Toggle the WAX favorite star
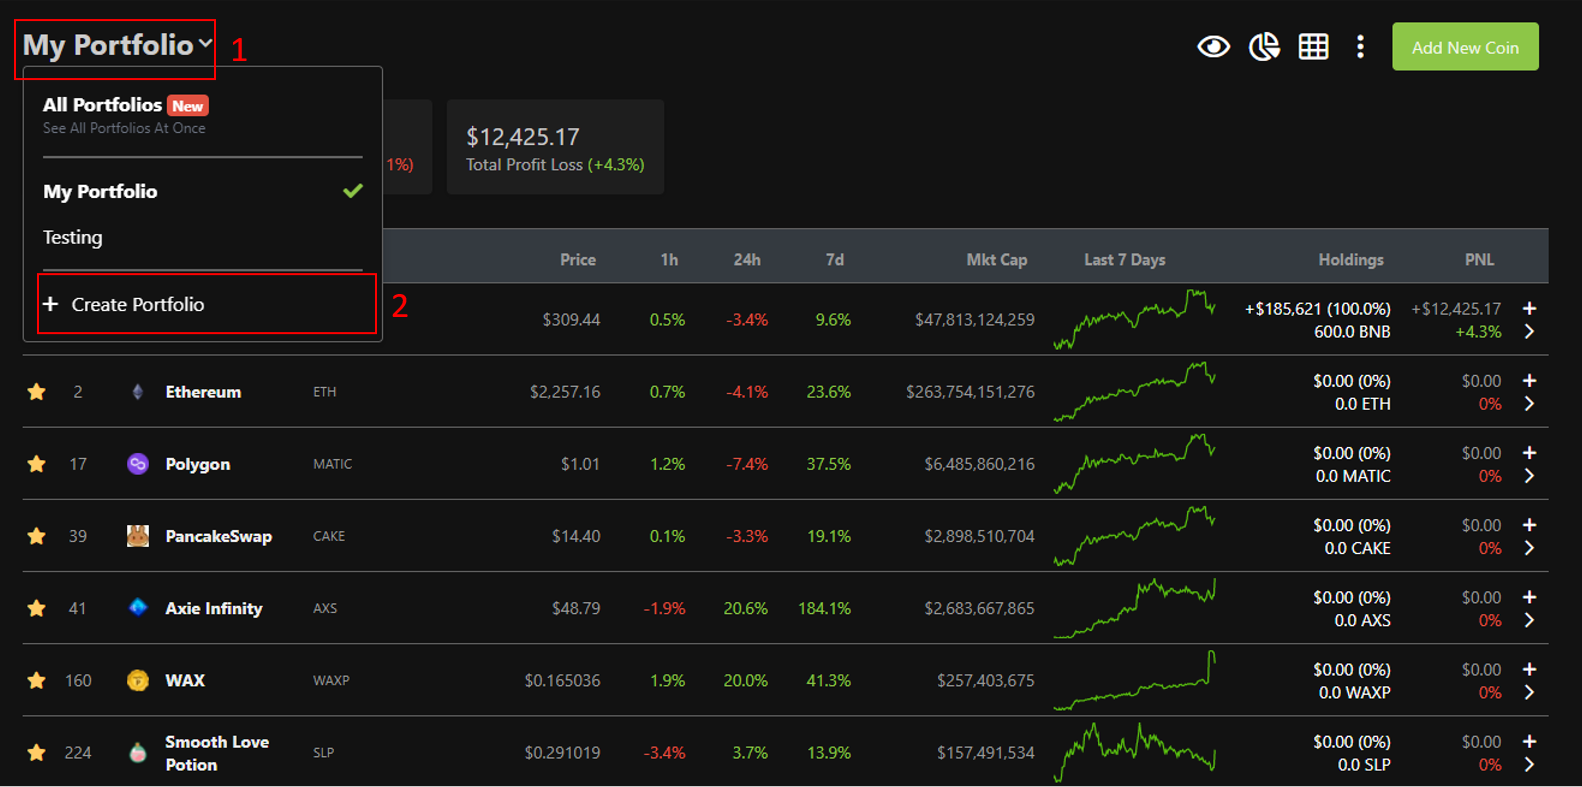This screenshot has width=1582, height=787. pyautogui.click(x=37, y=680)
